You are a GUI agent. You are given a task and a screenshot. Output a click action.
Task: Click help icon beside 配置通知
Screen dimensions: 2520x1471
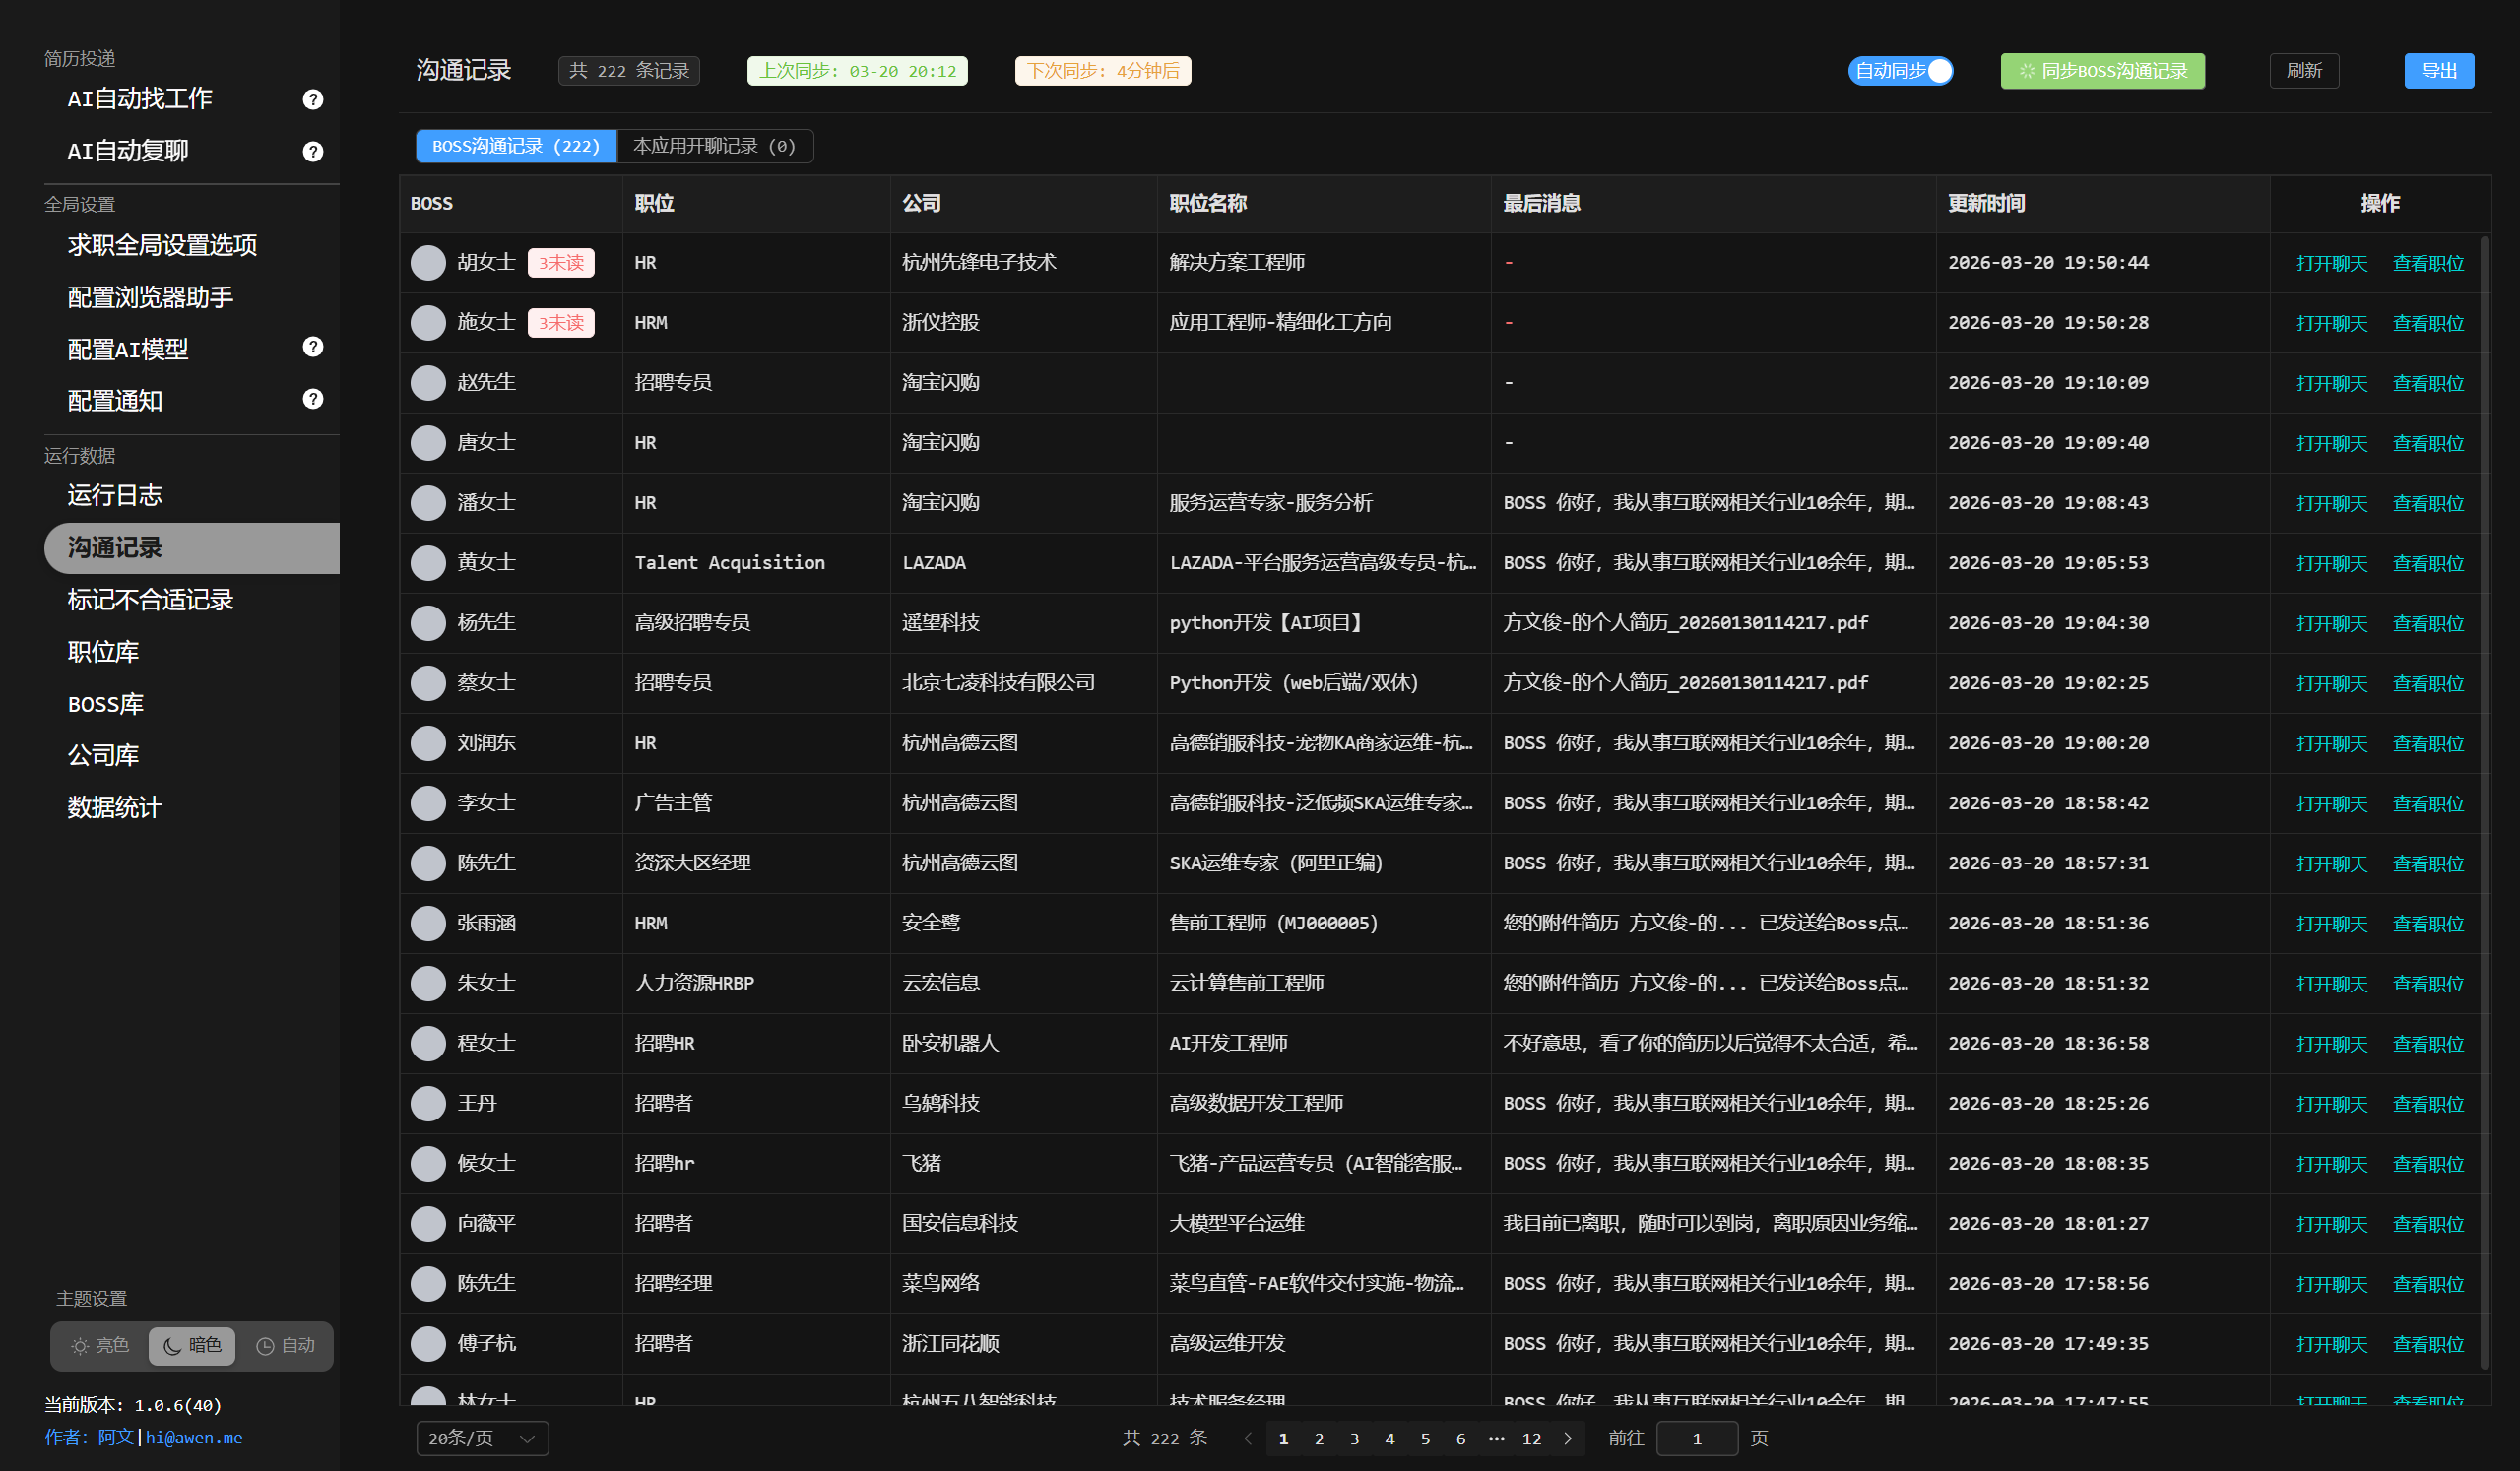pyautogui.click(x=313, y=399)
